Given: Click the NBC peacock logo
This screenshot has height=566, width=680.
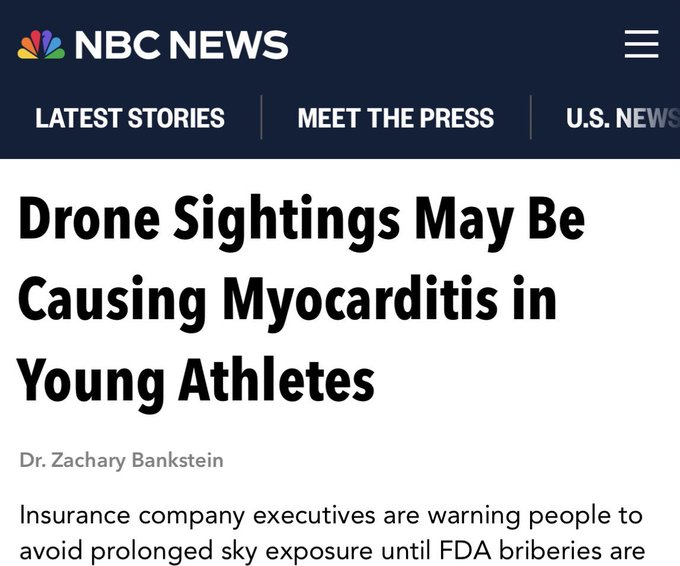Looking at the screenshot, I should [x=41, y=44].
